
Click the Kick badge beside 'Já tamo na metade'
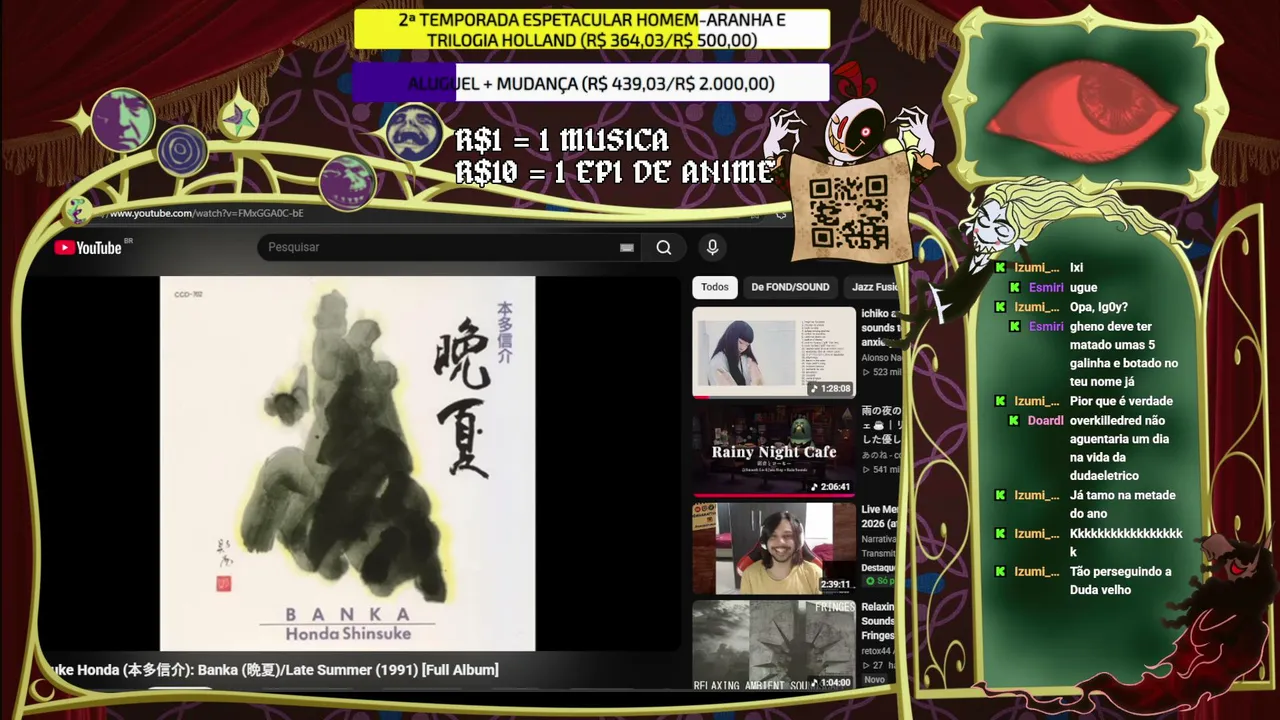point(1000,496)
